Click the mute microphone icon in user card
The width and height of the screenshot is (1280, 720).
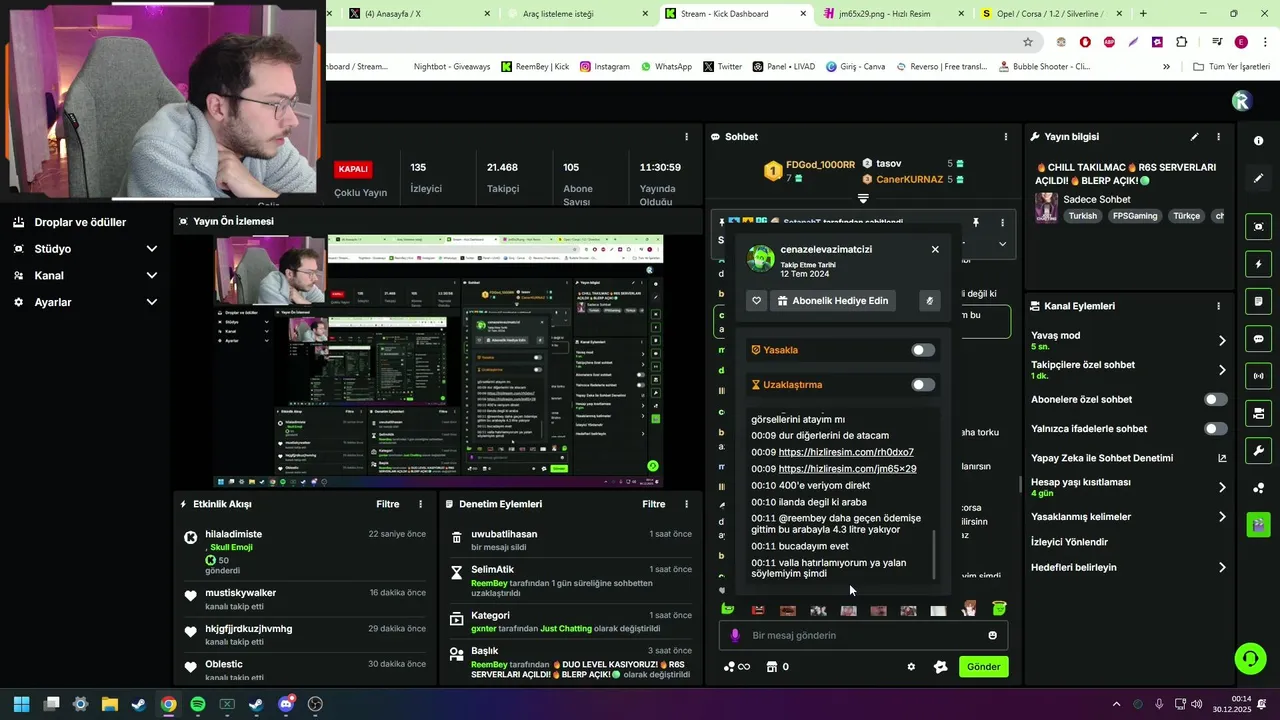coord(929,300)
